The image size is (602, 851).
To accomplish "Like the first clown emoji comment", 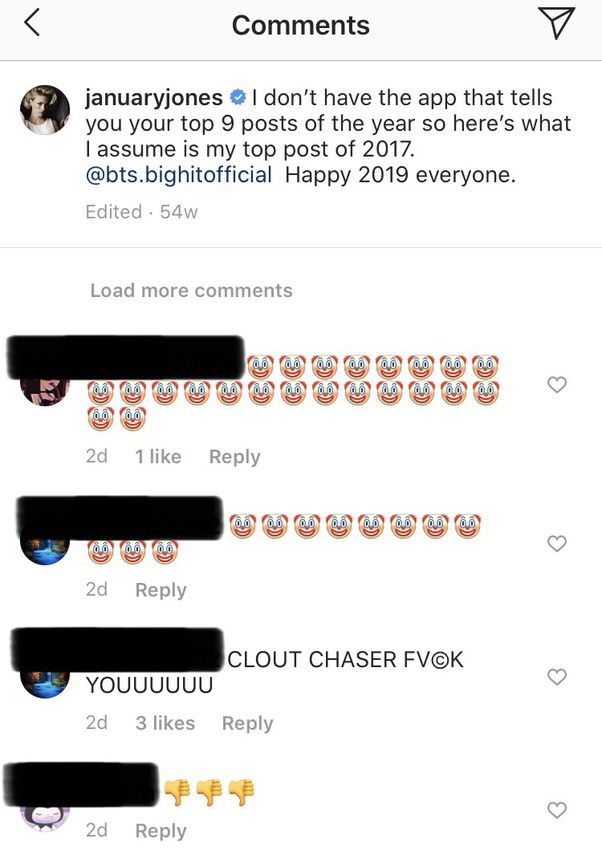I will (556, 385).
